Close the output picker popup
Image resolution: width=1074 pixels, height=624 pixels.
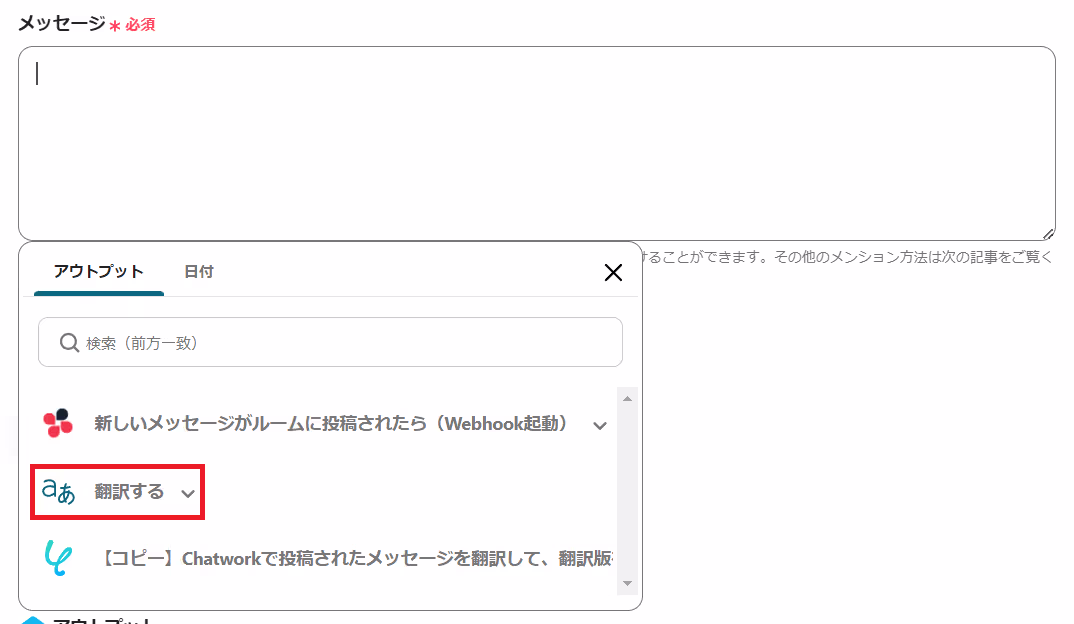coord(613,273)
